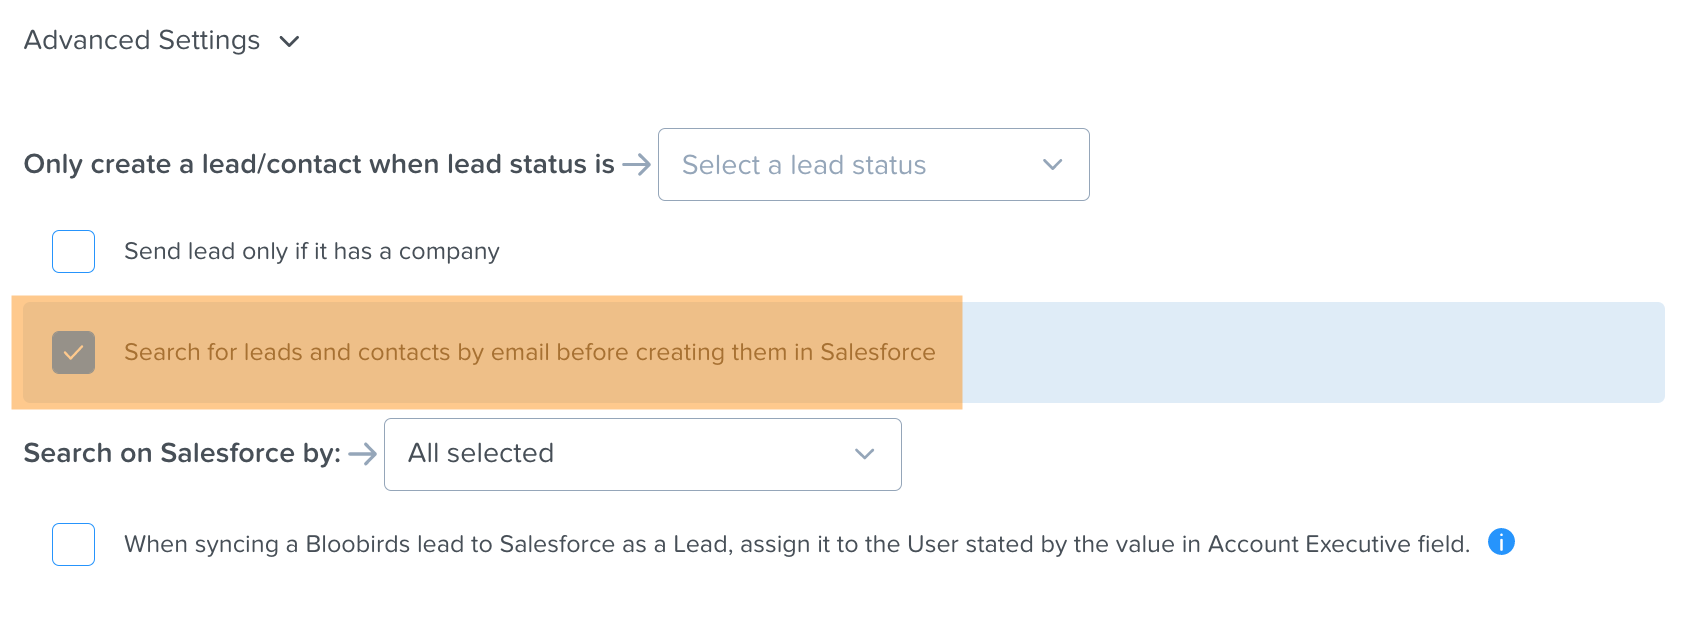Click the 'Select a lead status' placeholder text
The image size is (1684, 633).
tap(804, 165)
